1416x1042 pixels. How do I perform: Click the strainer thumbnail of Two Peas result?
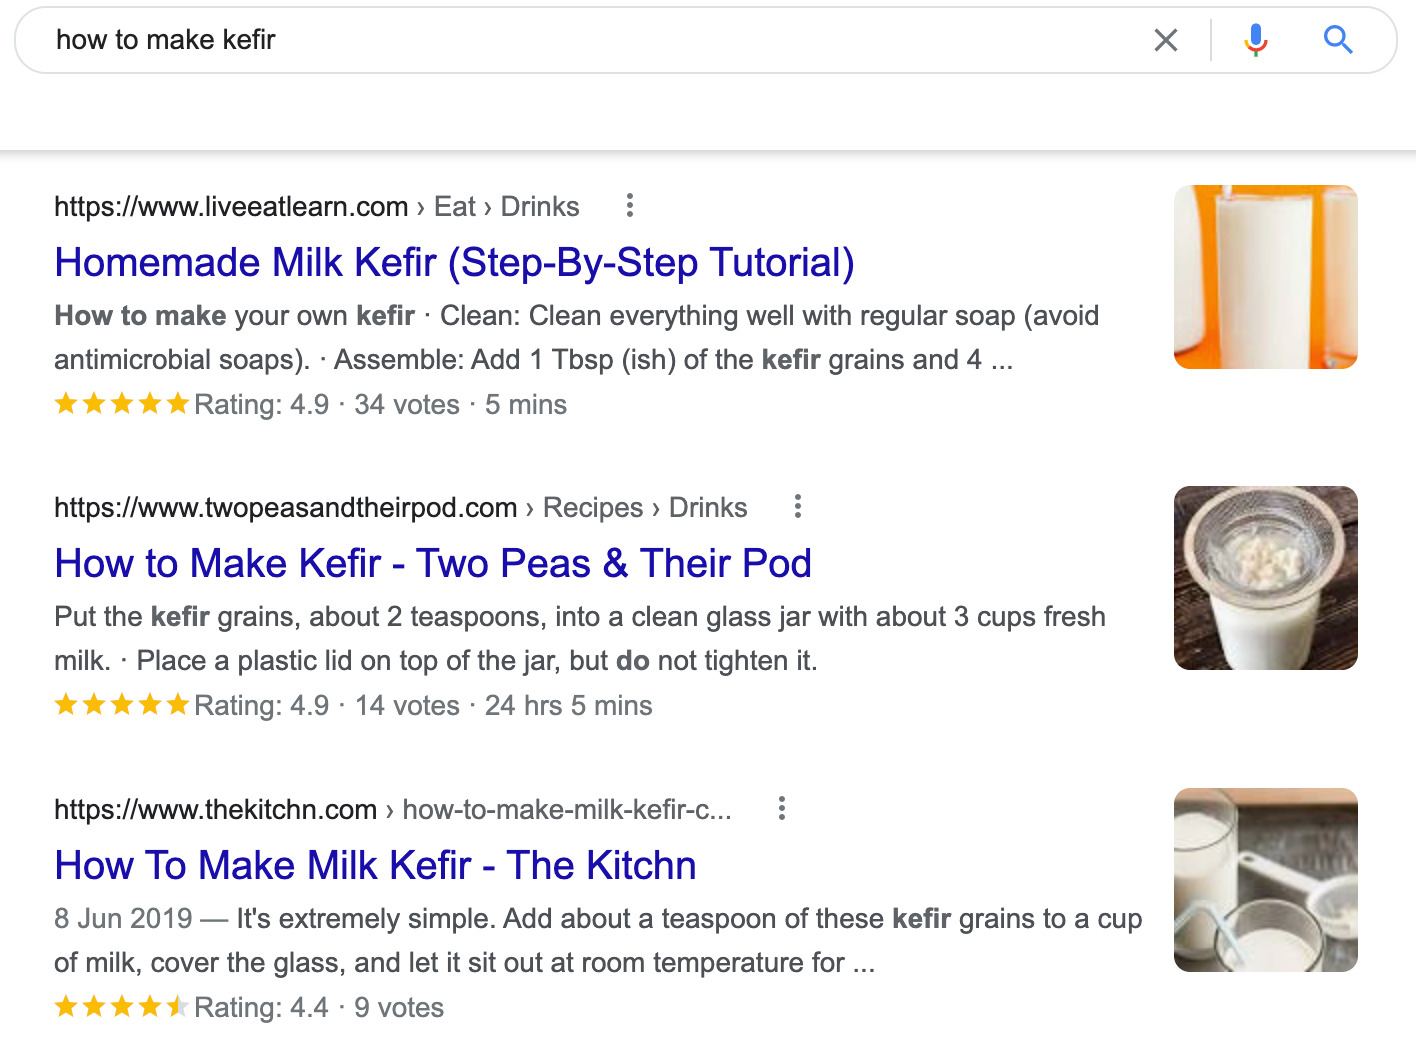tap(1265, 578)
